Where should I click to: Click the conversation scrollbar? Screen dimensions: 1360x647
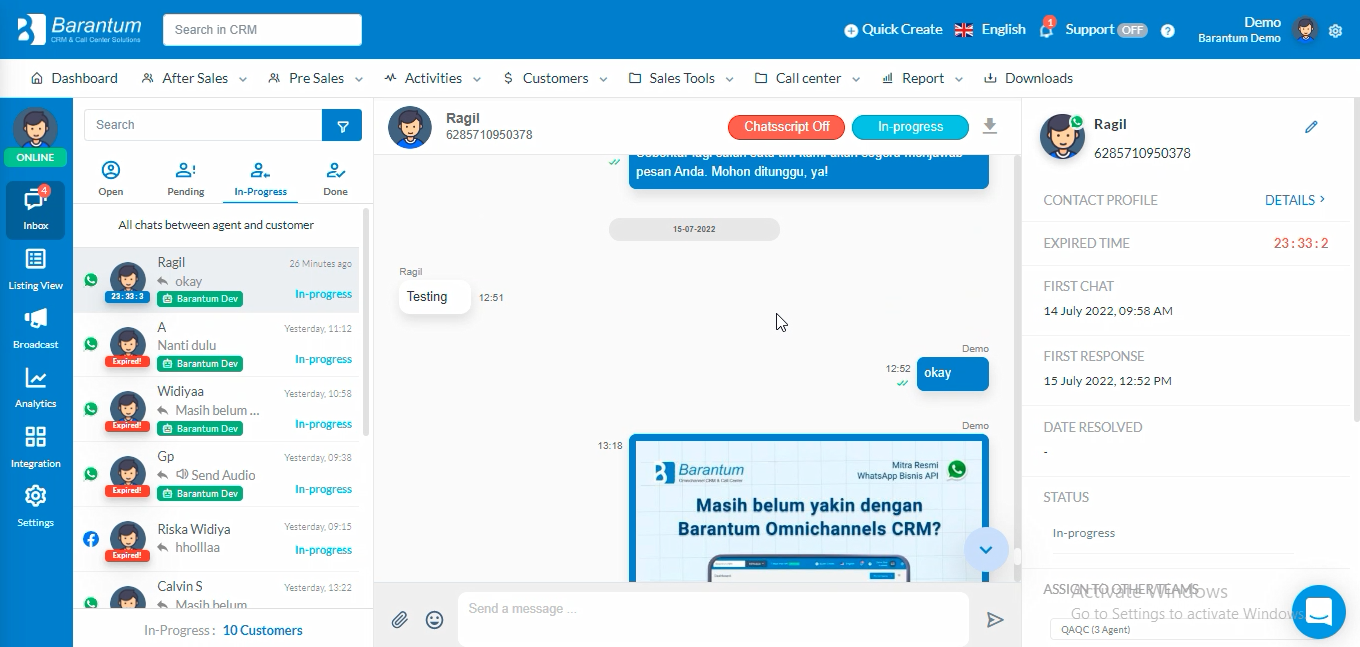coord(1017,556)
